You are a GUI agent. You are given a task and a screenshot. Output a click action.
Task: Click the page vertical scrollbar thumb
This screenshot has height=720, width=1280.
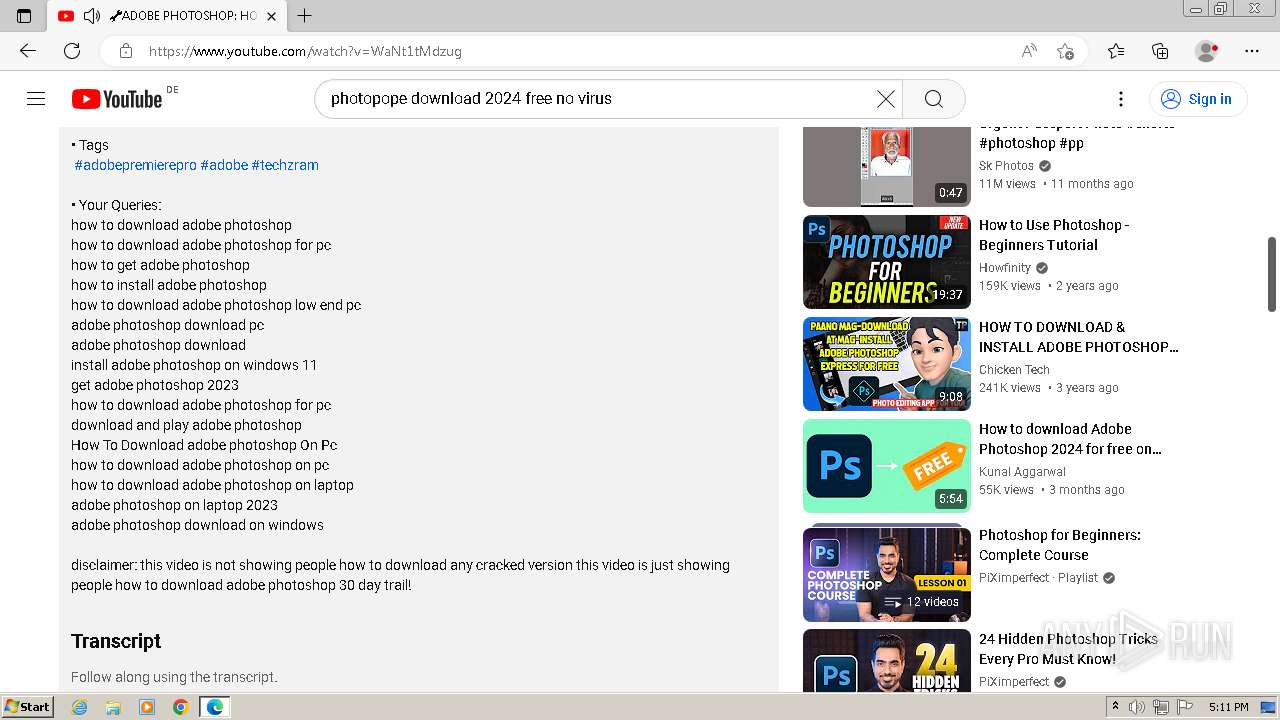tap(1272, 274)
